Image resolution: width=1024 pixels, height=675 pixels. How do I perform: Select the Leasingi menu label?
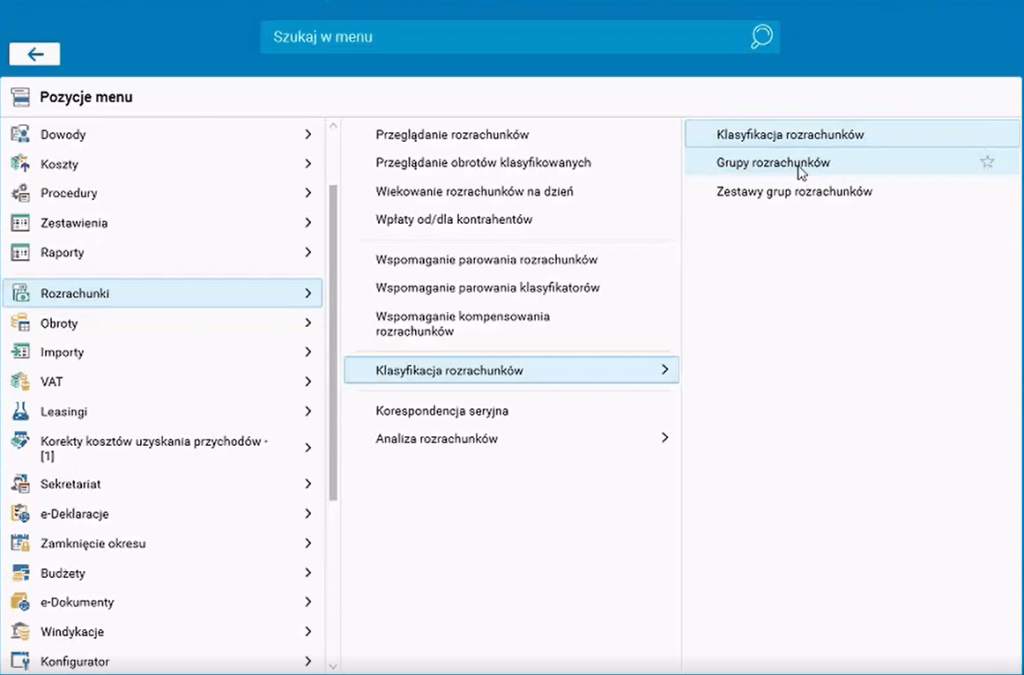coord(64,412)
